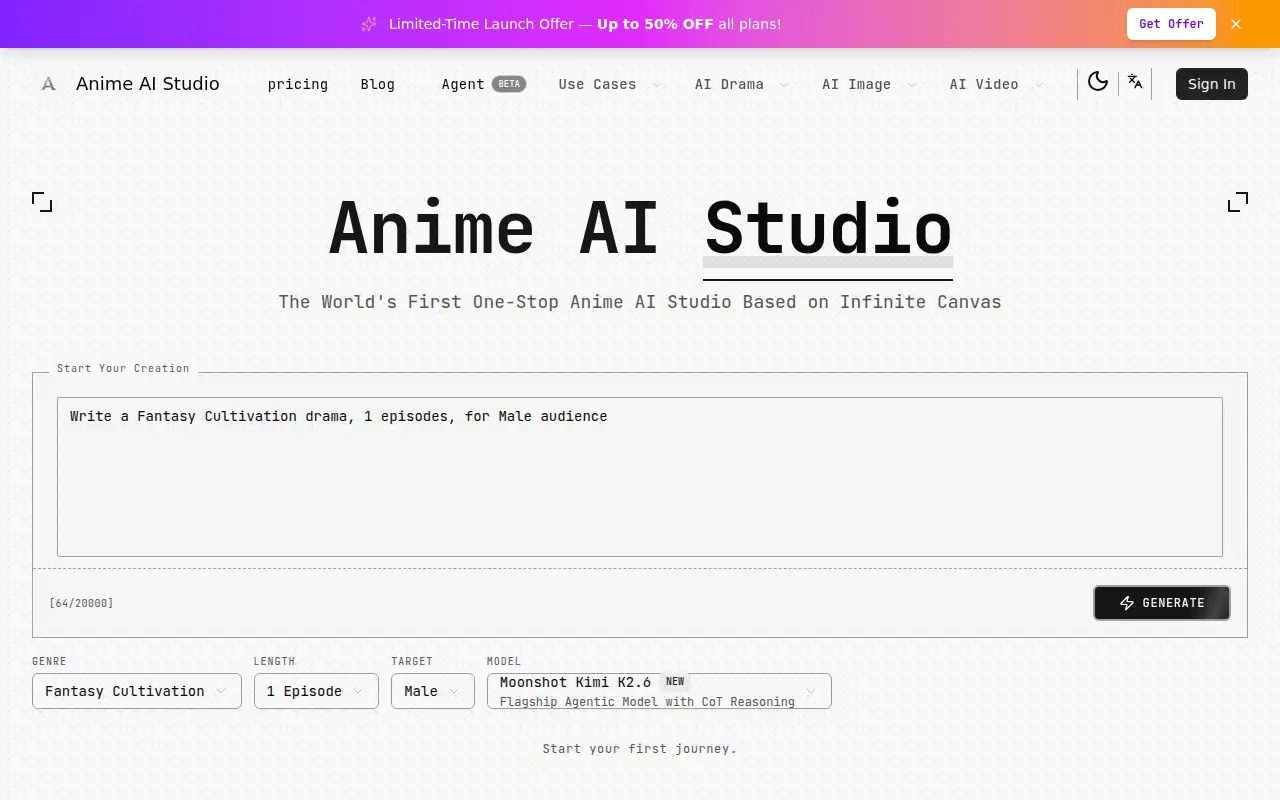Click the large 'Anime AI Studio' heading
1280x800 pixels.
click(x=640, y=229)
